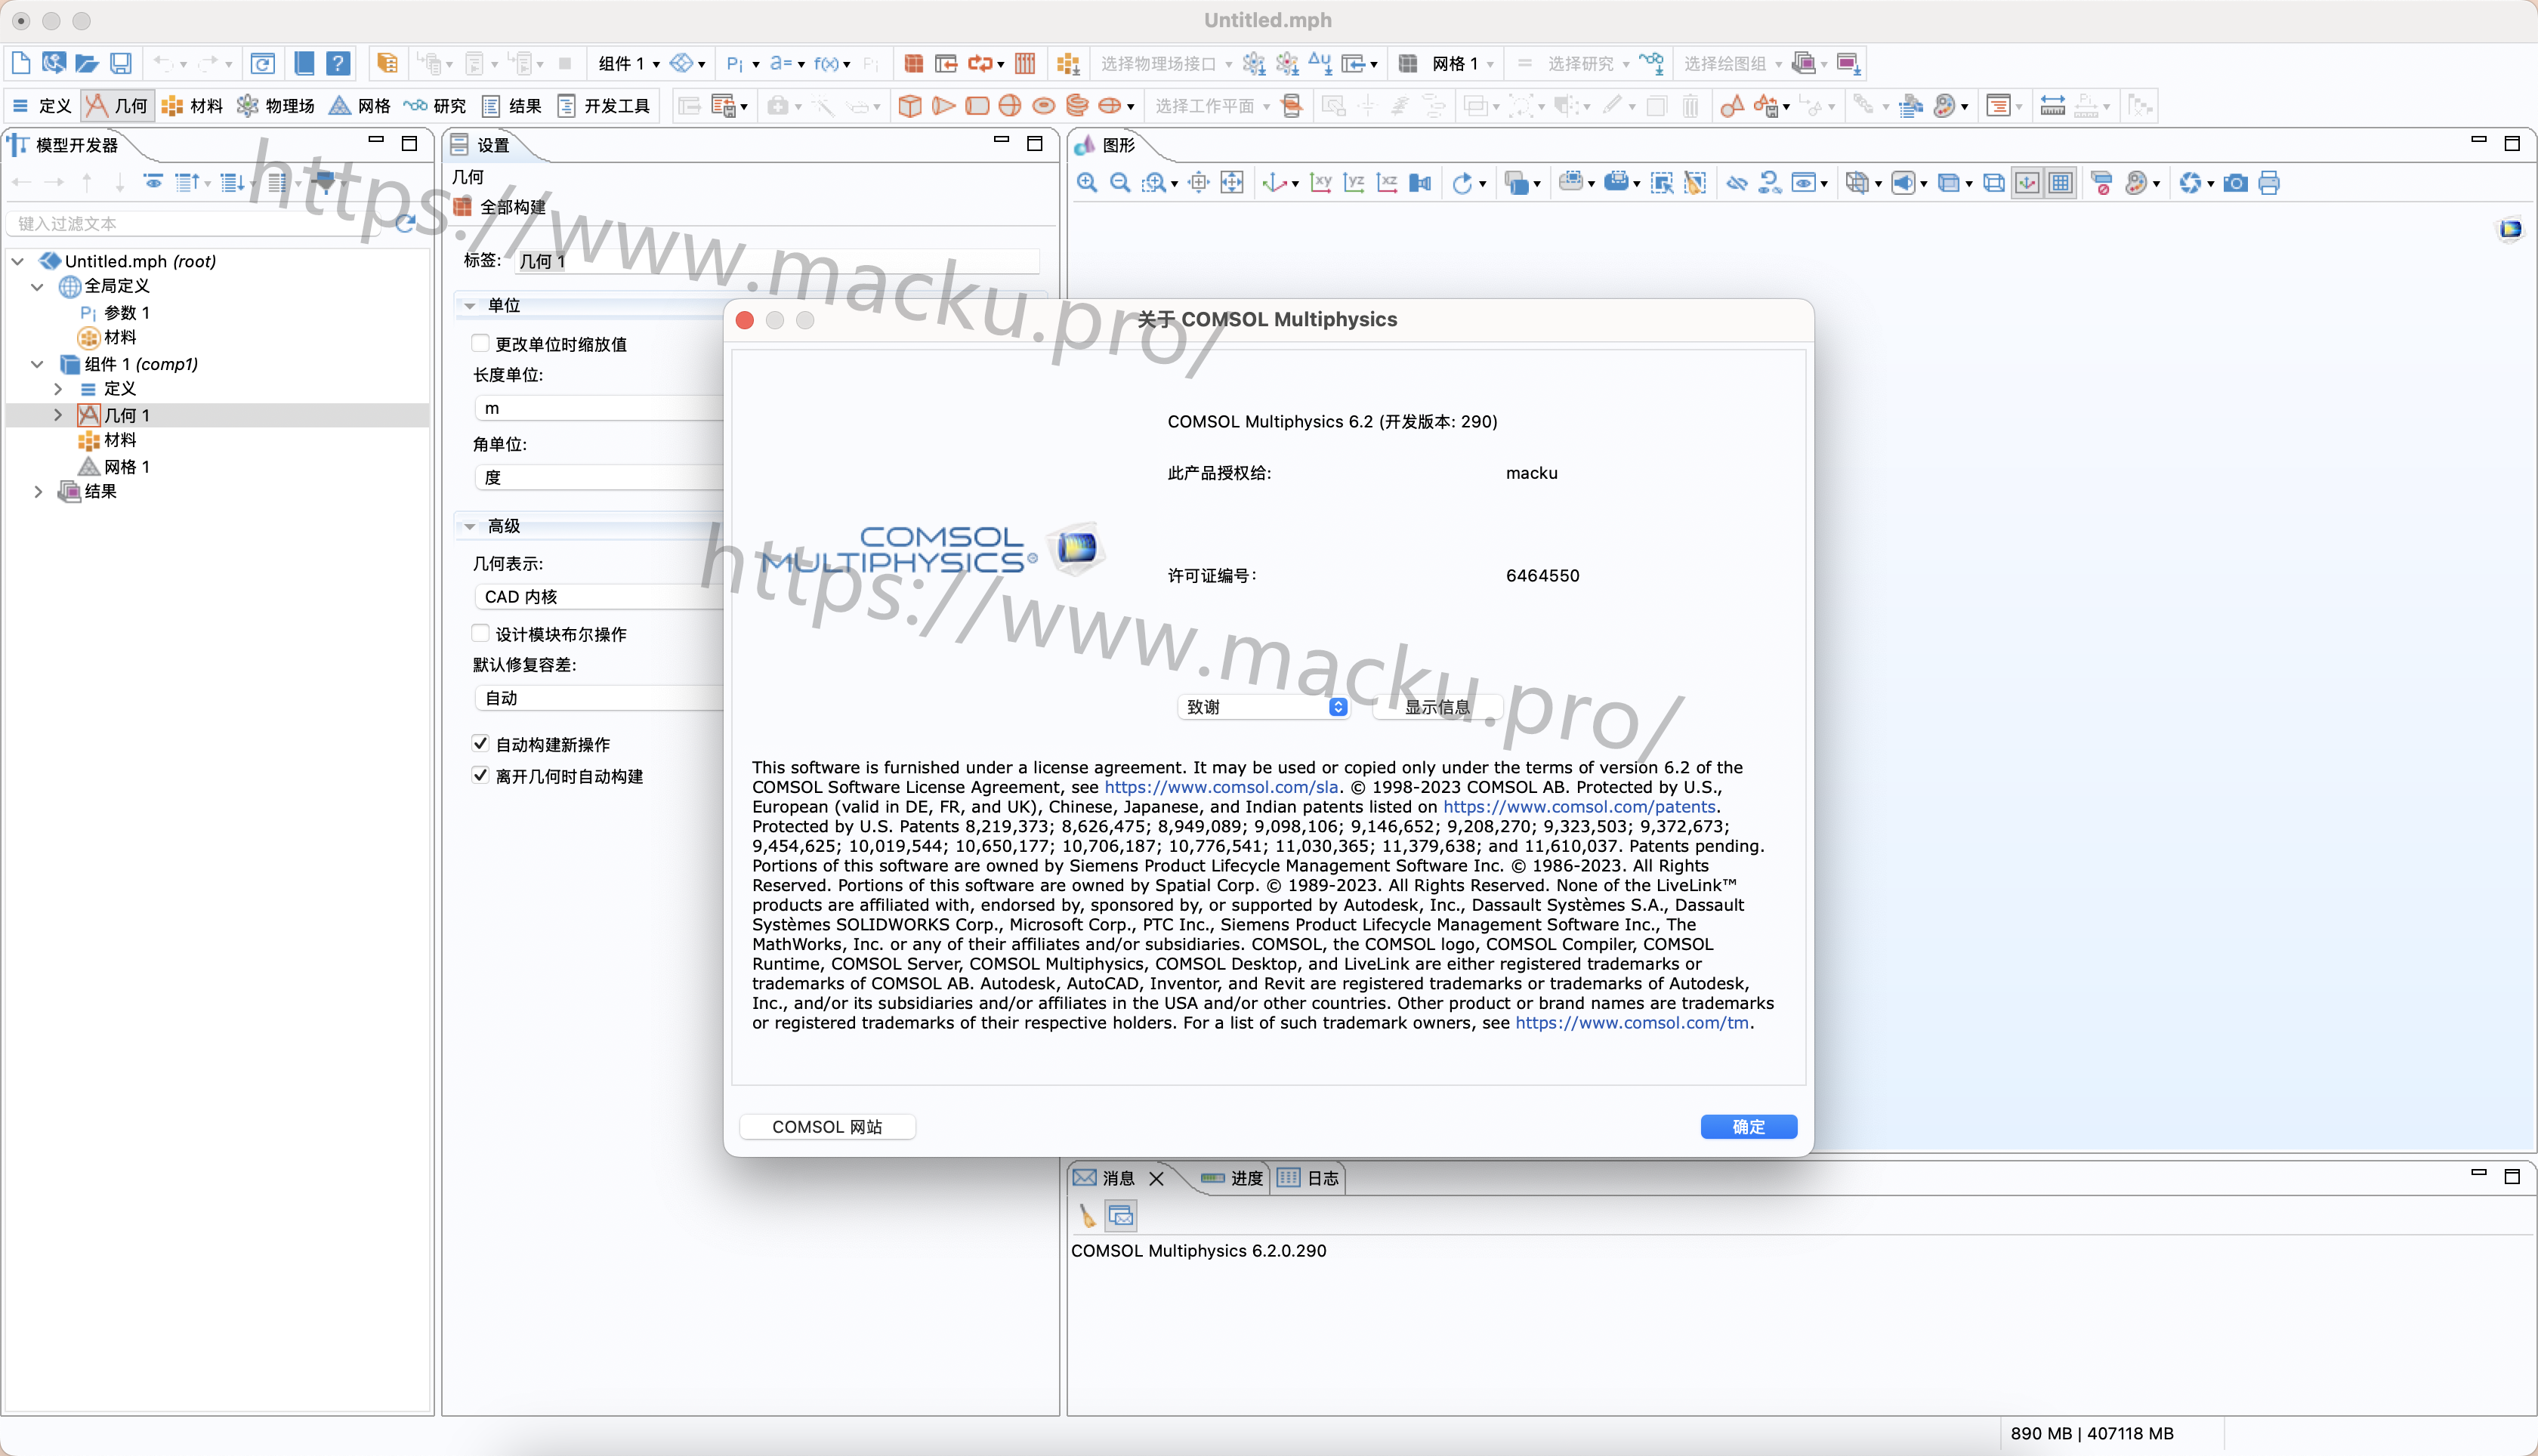Click the Zoom Out icon in graphics toolbar
The image size is (2538, 1456).
coord(1121,183)
